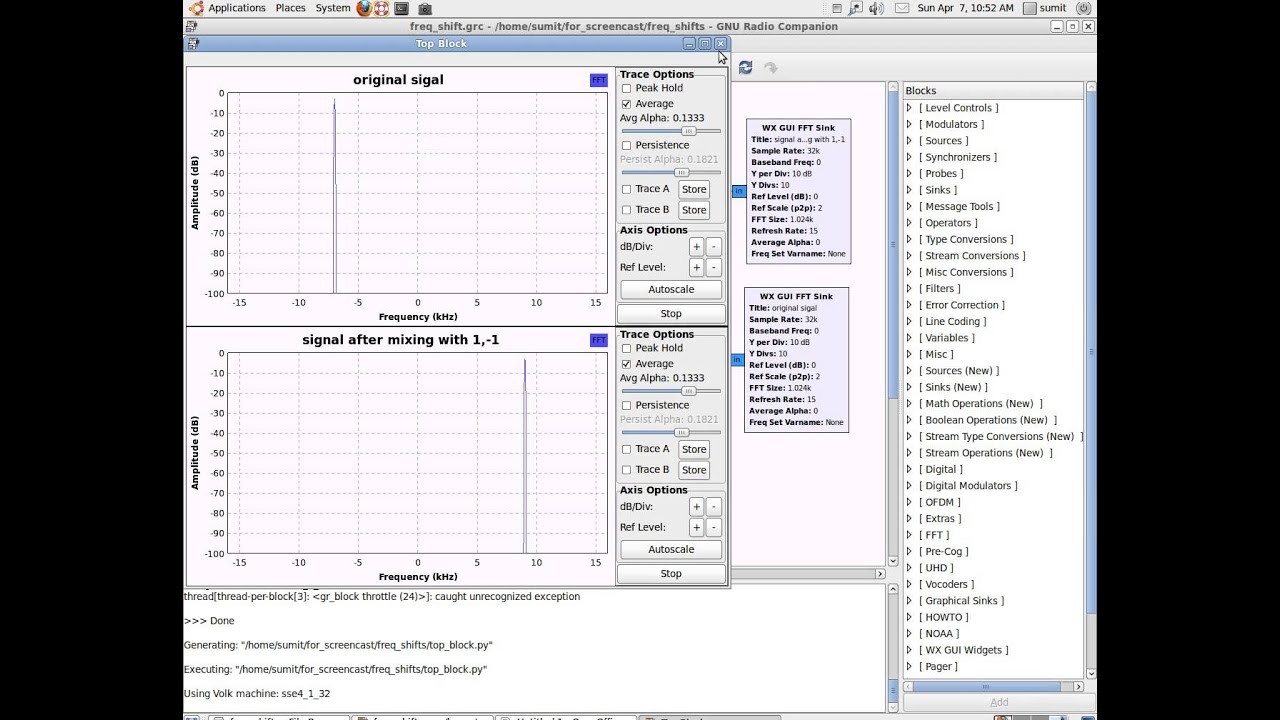
Task: Launch Firefox from the top panel
Action: pos(363,8)
